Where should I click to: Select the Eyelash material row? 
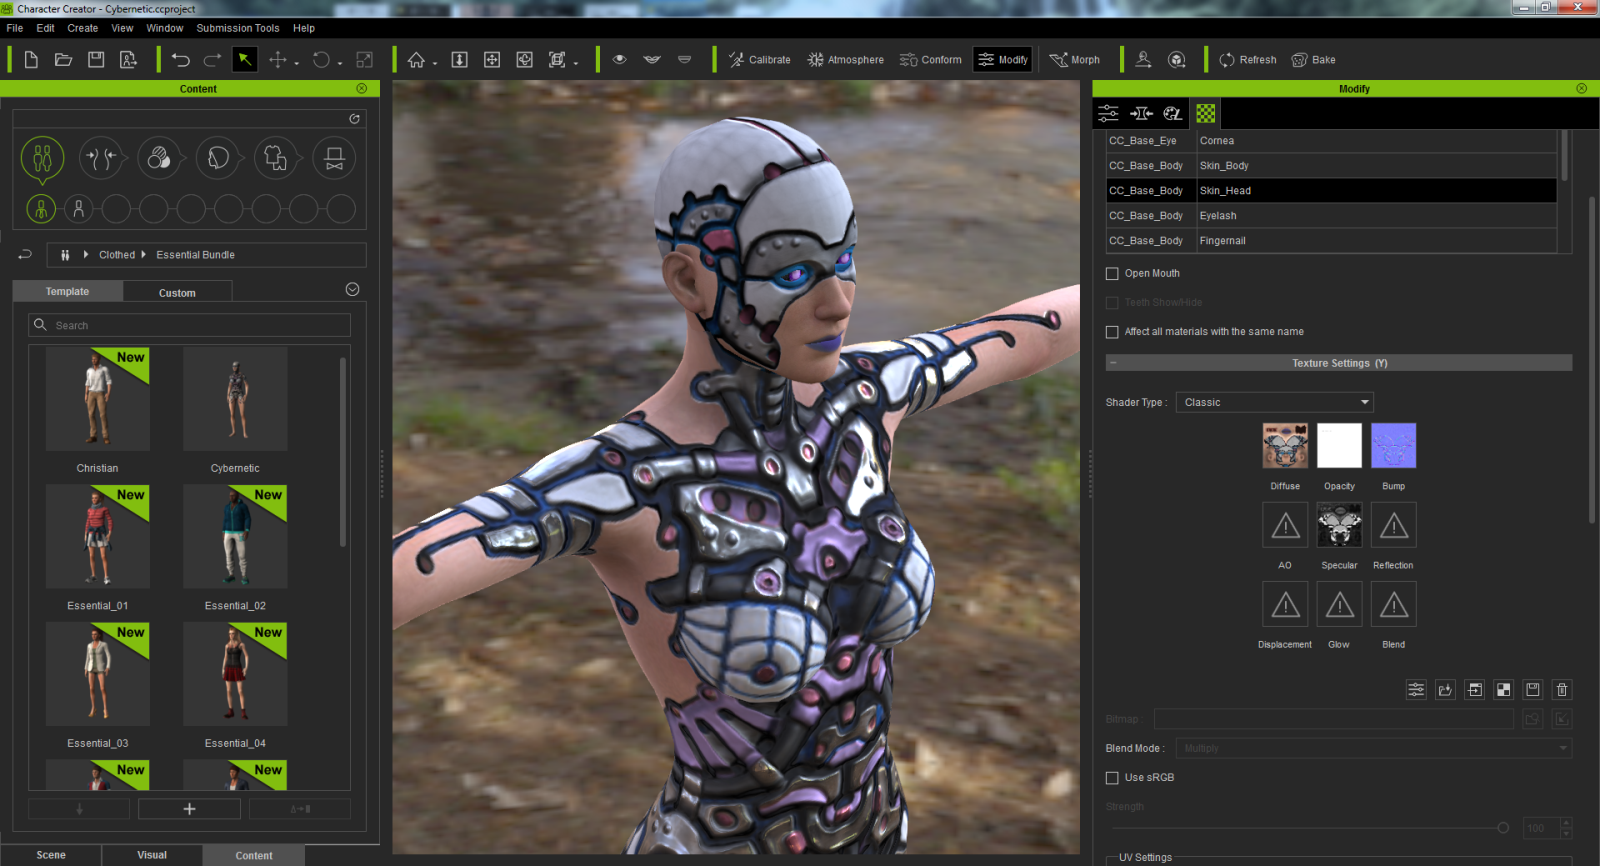(x=1331, y=216)
